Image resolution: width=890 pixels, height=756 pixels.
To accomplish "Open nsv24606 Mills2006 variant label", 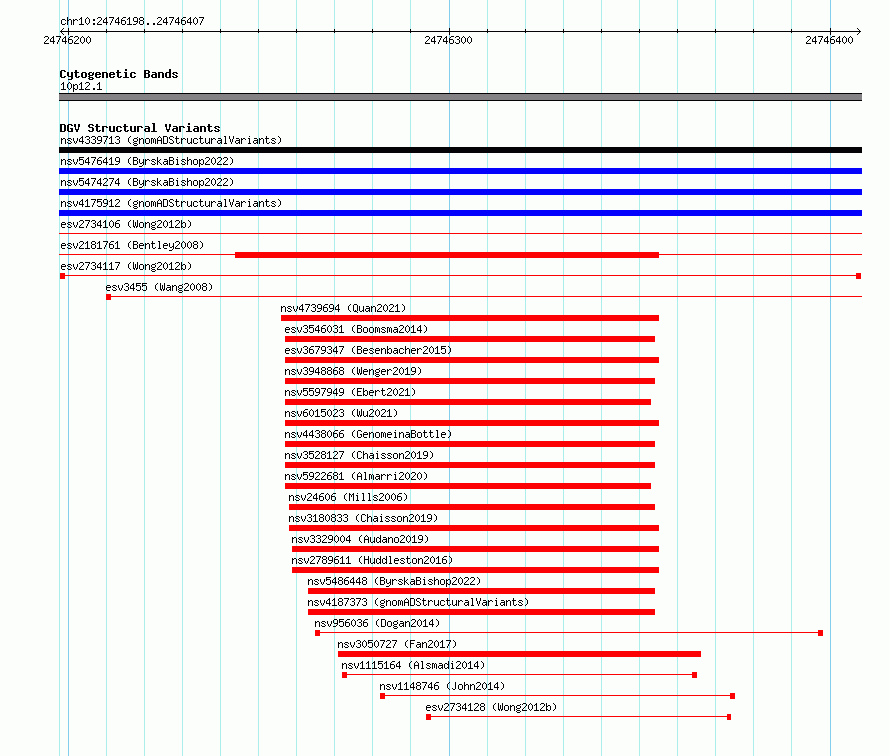I will coord(348,497).
